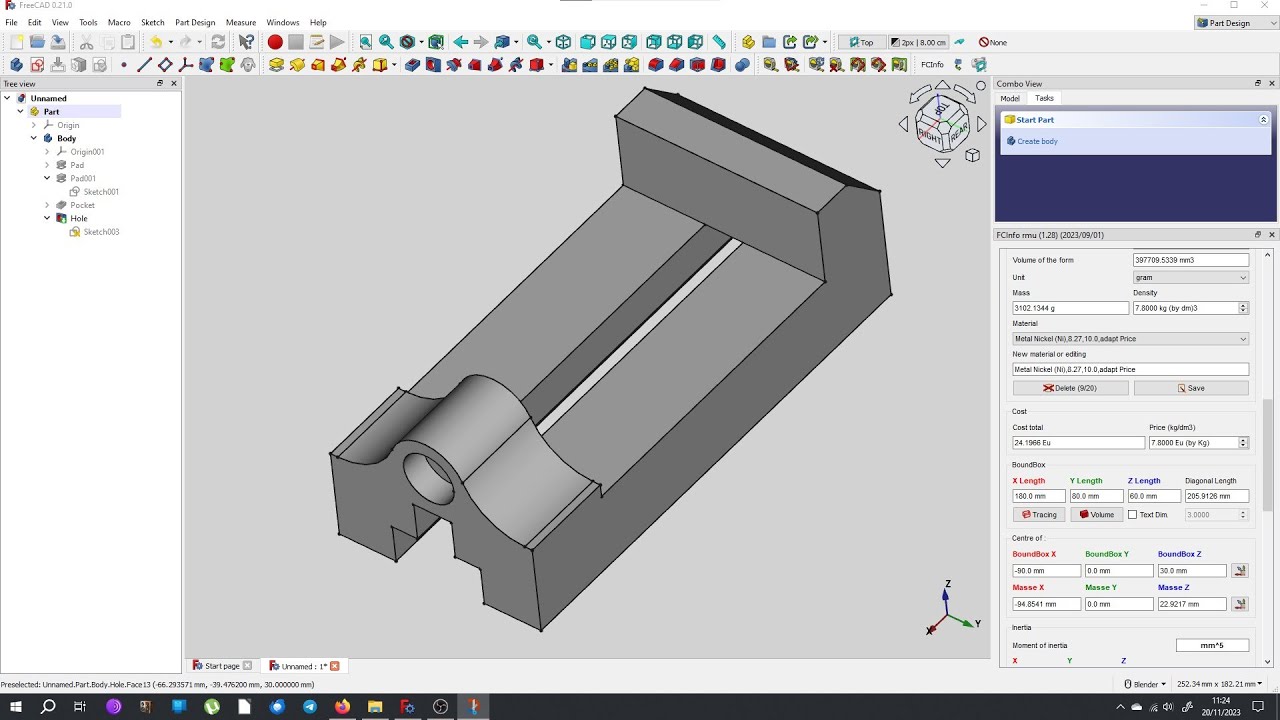Click the Pad feature icon
The width and height of the screenshot is (1280, 720).
pos(277,65)
